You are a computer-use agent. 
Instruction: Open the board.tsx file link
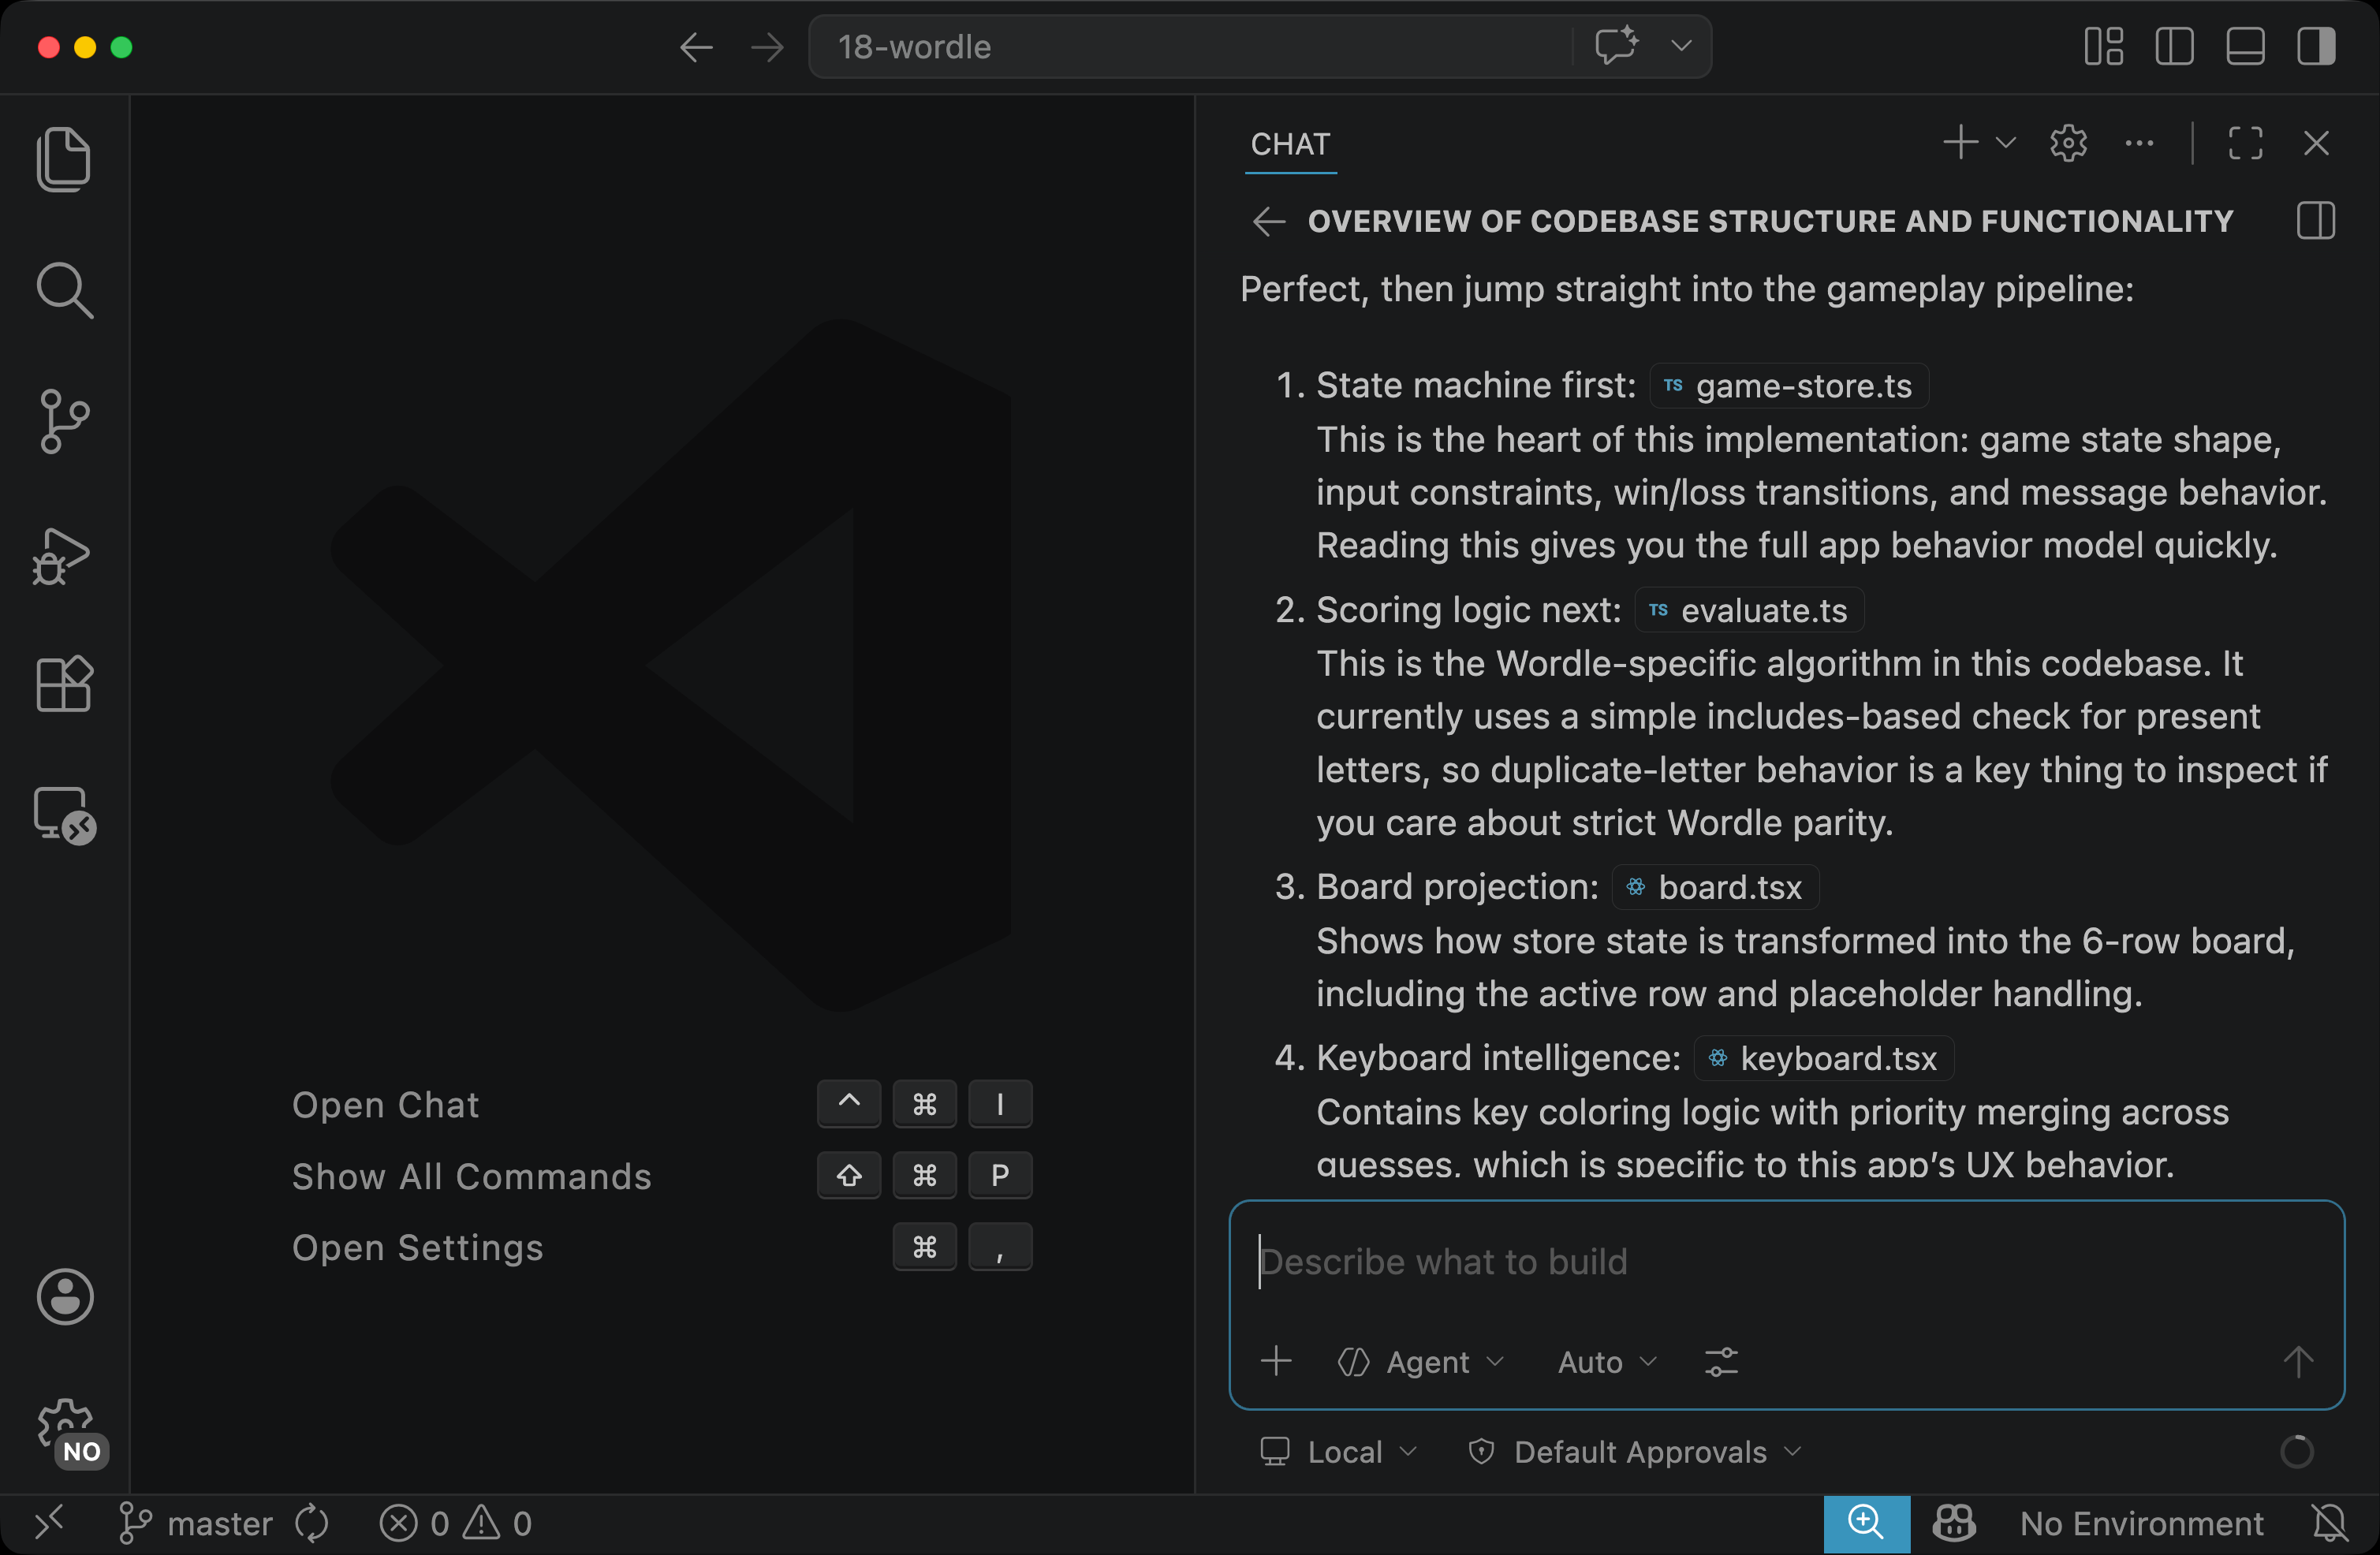click(x=1715, y=887)
